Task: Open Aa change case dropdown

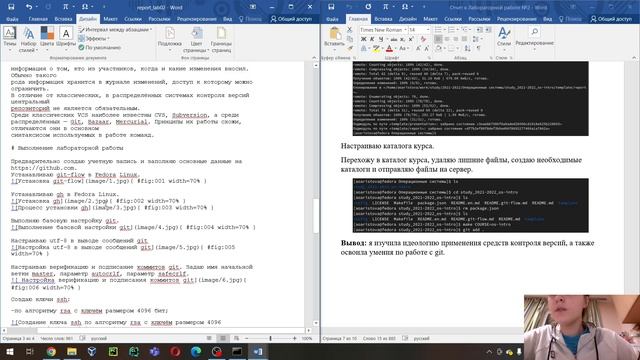Action: [404, 48]
